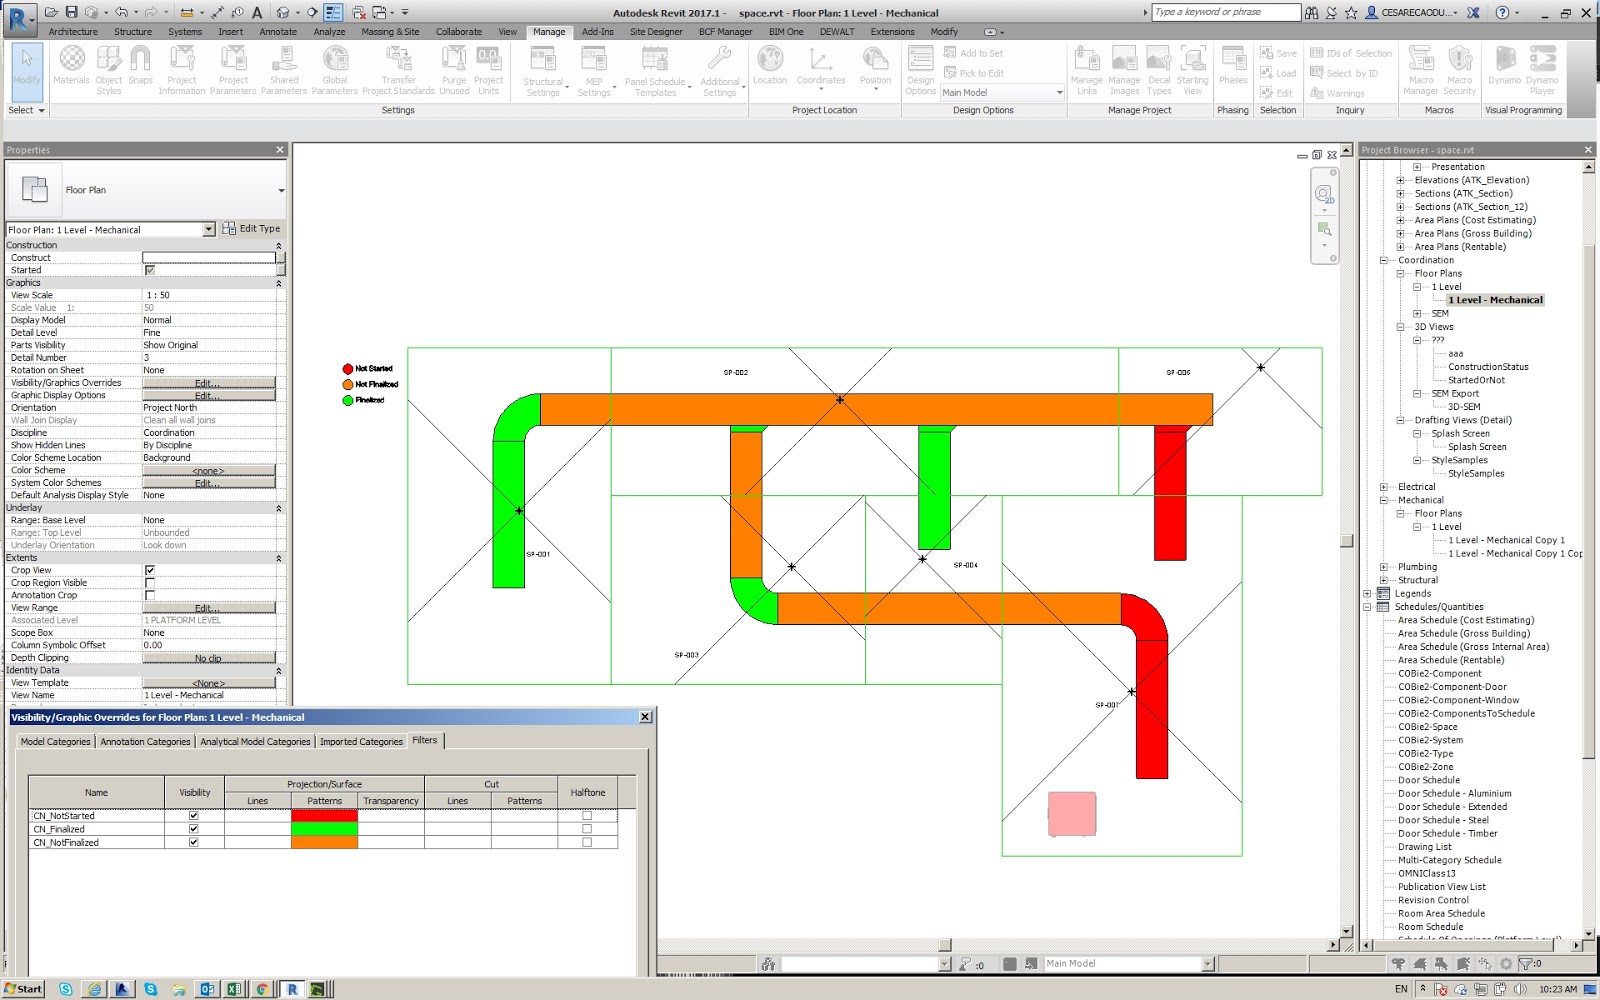Toggle the Crop Region Visible checkbox
This screenshot has height=1000, width=1600.
point(150,582)
